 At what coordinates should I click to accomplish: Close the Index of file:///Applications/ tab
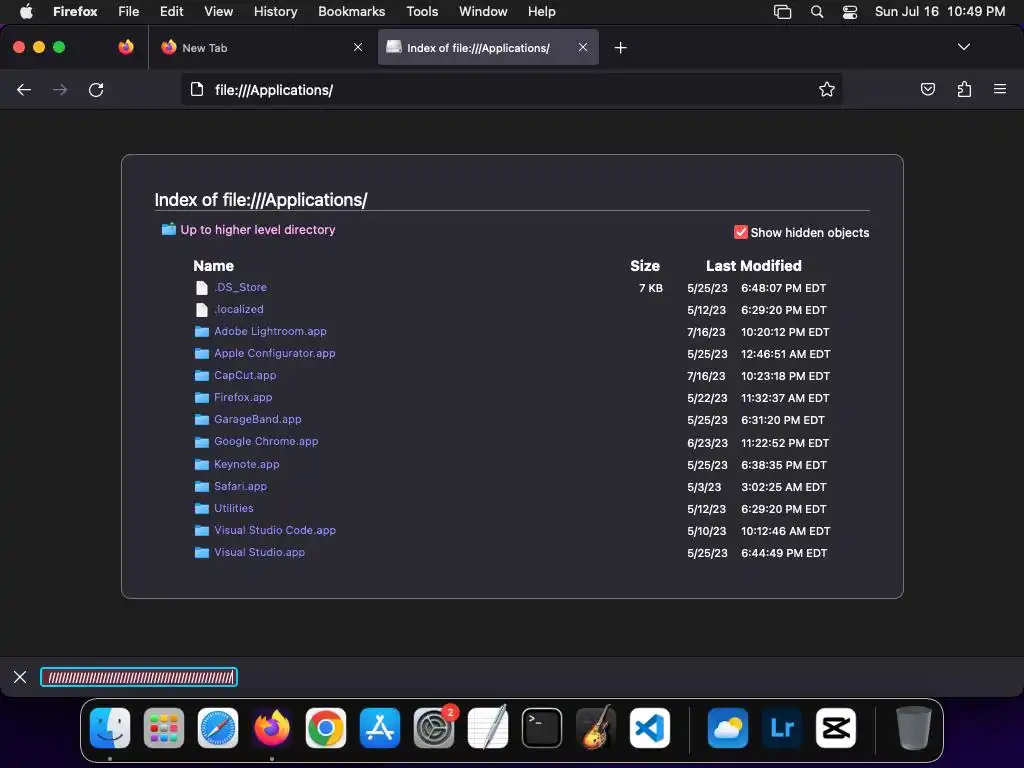click(583, 47)
